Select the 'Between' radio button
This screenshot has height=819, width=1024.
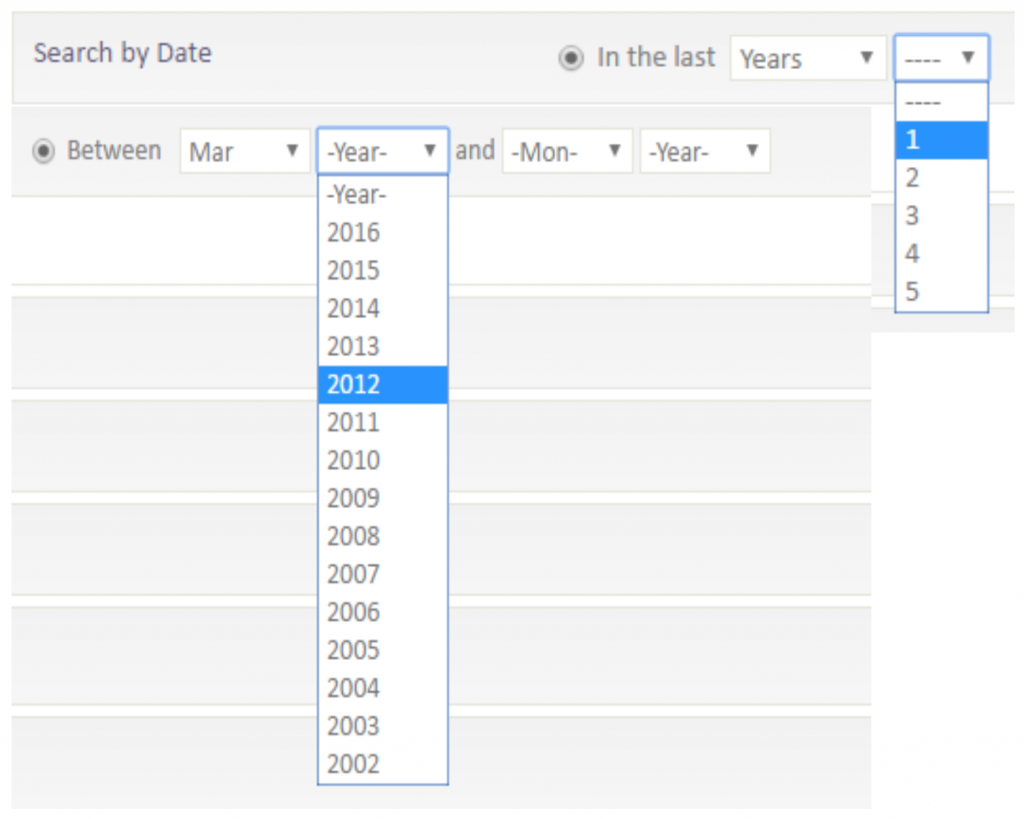pyautogui.click(x=44, y=152)
